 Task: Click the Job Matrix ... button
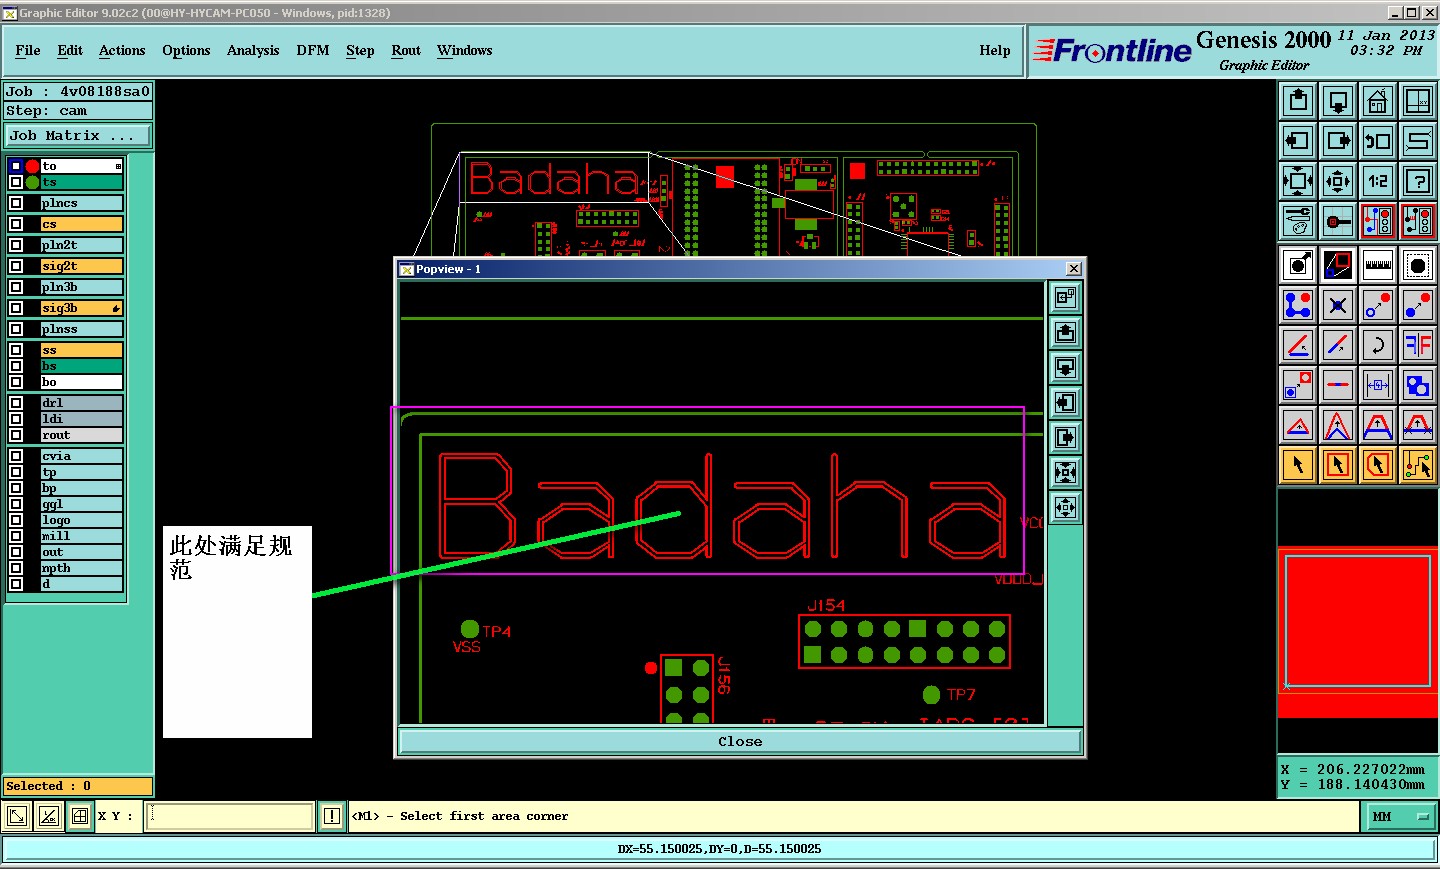click(x=78, y=135)
